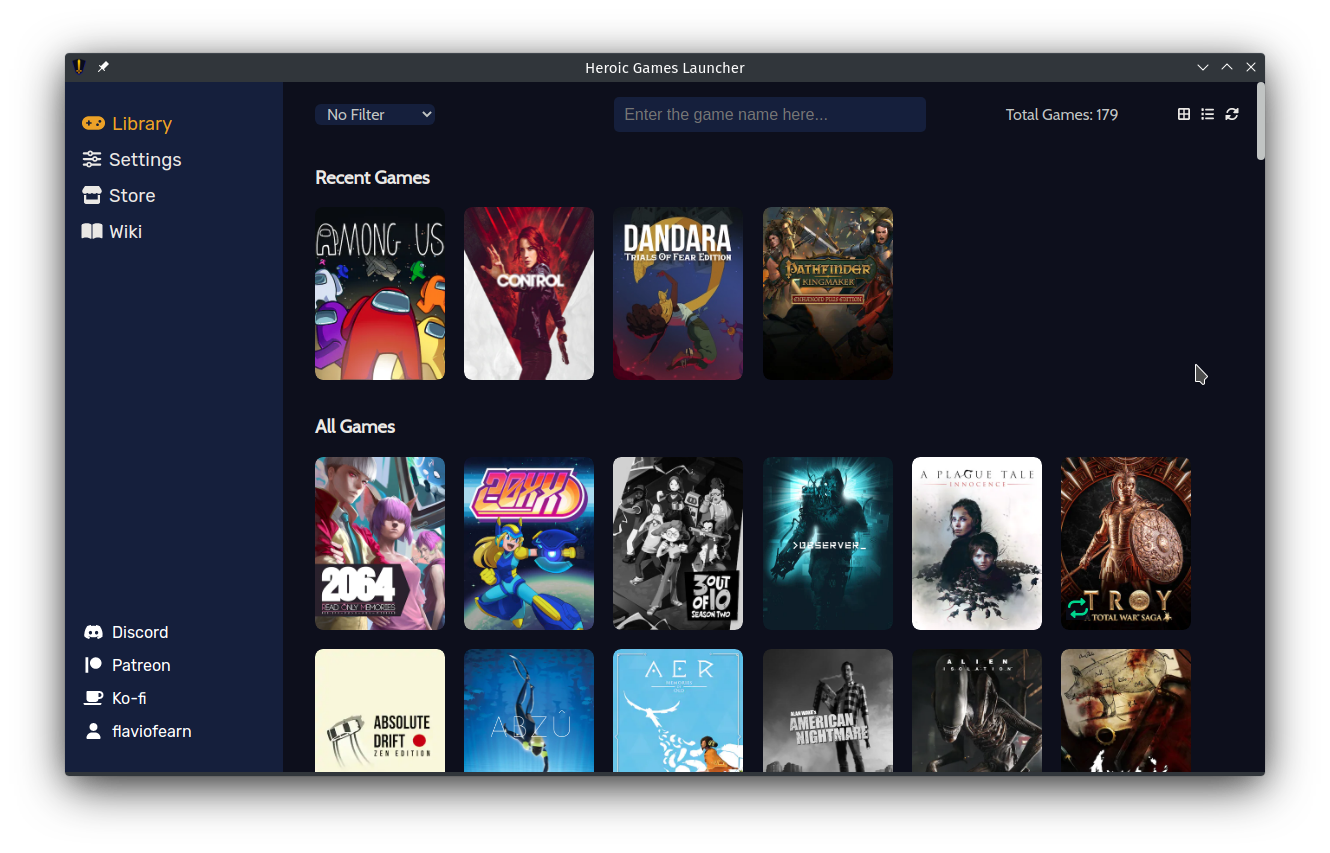
Task: Click the Store shop icon
Action: coord(92,195)
